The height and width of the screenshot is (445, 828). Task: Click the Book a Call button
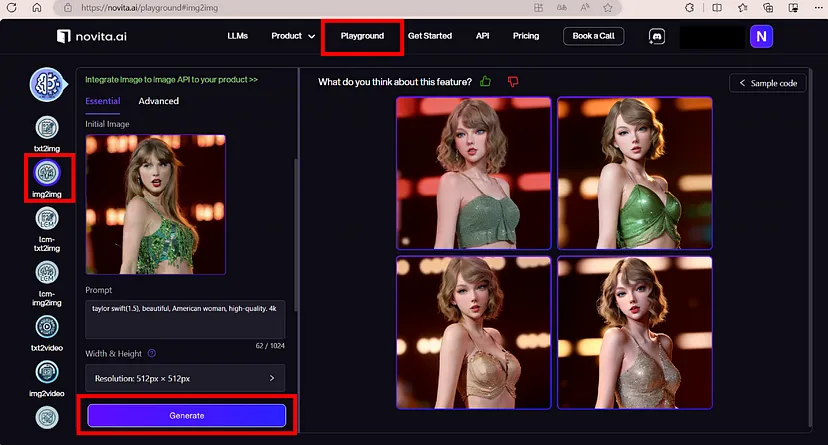pos(594,36)
